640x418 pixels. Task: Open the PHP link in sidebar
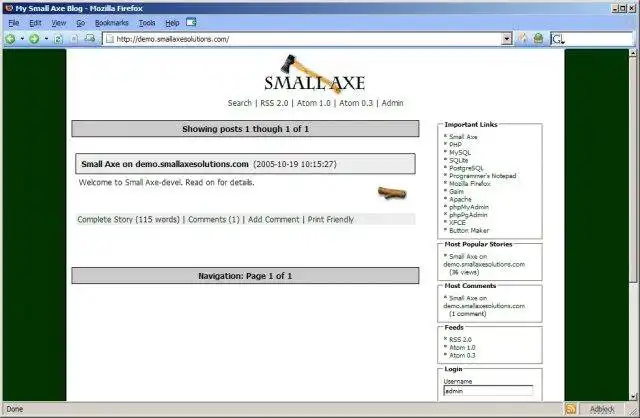coord(455,145)
